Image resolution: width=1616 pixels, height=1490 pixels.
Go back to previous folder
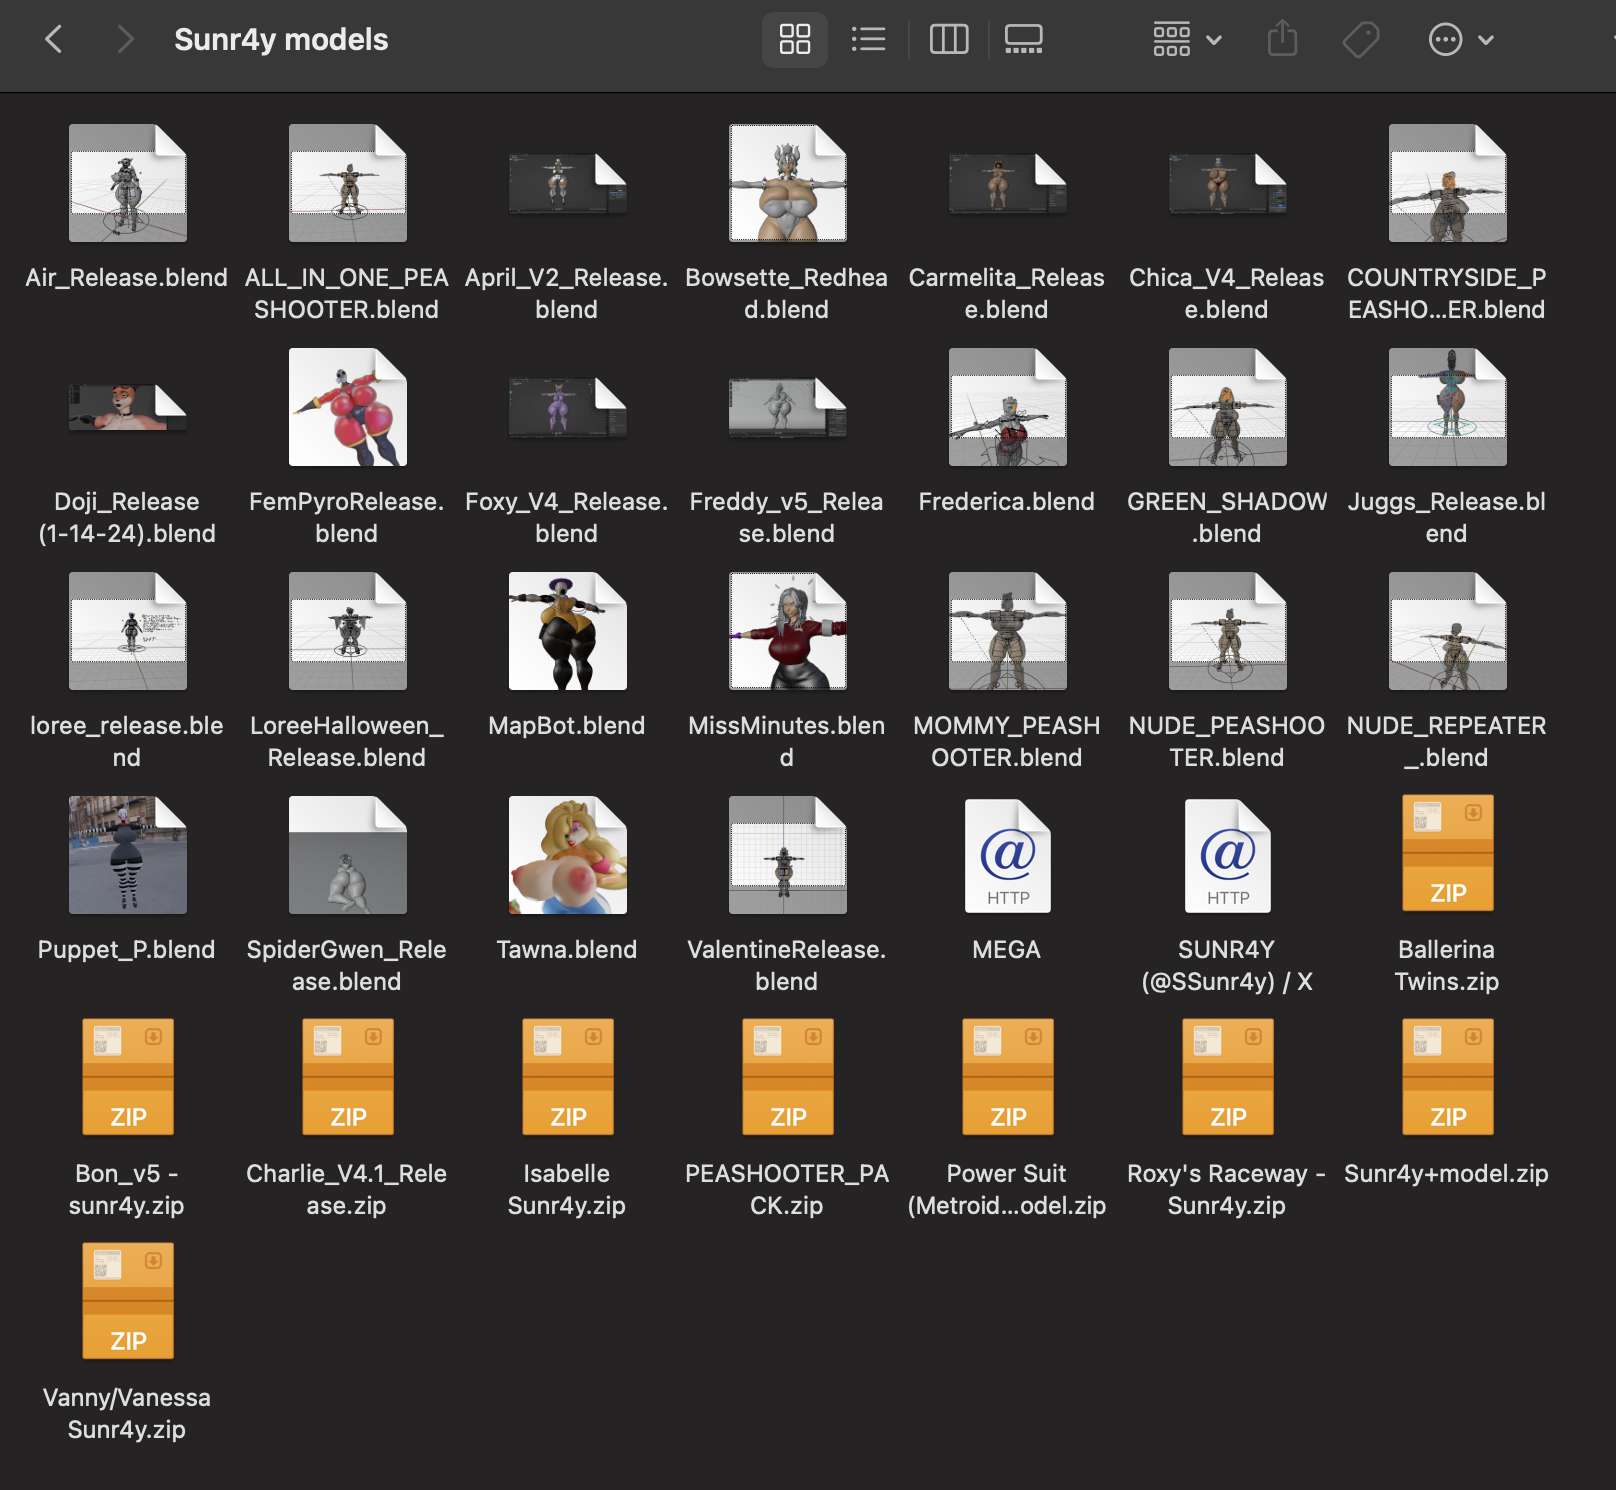[x=54, y=40]
